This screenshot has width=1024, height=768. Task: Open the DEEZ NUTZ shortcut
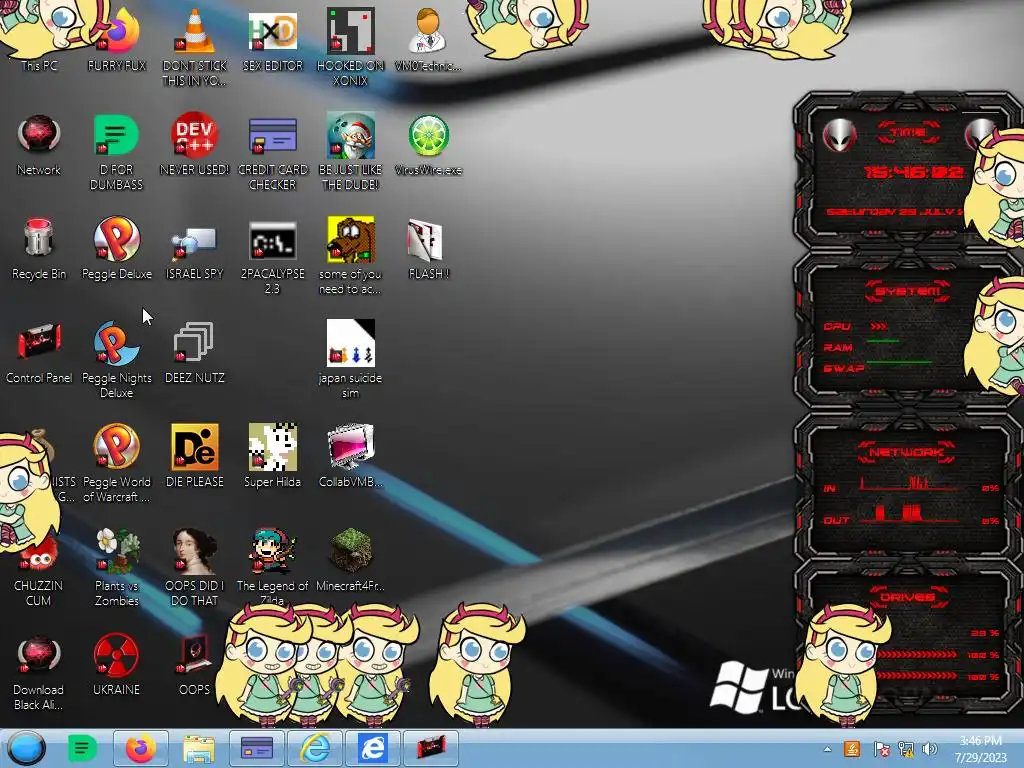tap(195, 352)
